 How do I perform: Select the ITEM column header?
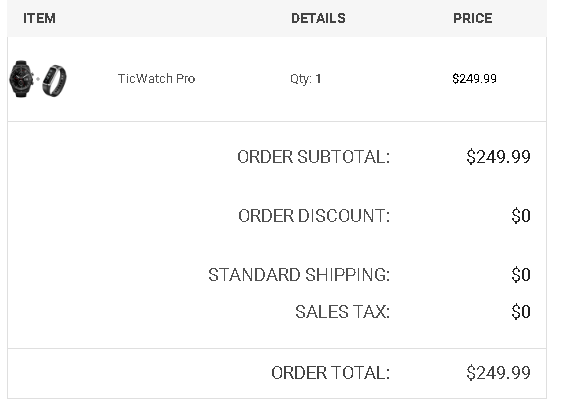pyautogui.click(x=39, y=18)
